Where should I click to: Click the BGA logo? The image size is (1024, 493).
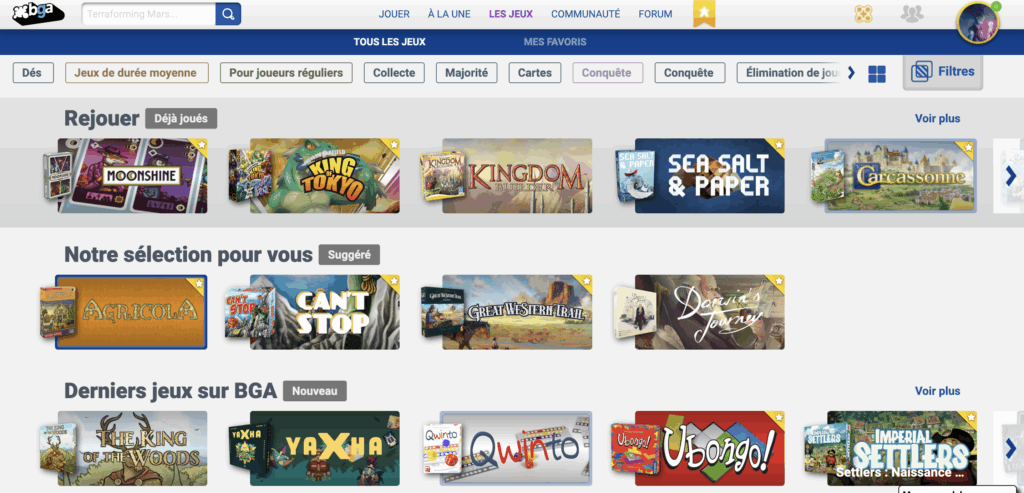click(x=38, y=14)
